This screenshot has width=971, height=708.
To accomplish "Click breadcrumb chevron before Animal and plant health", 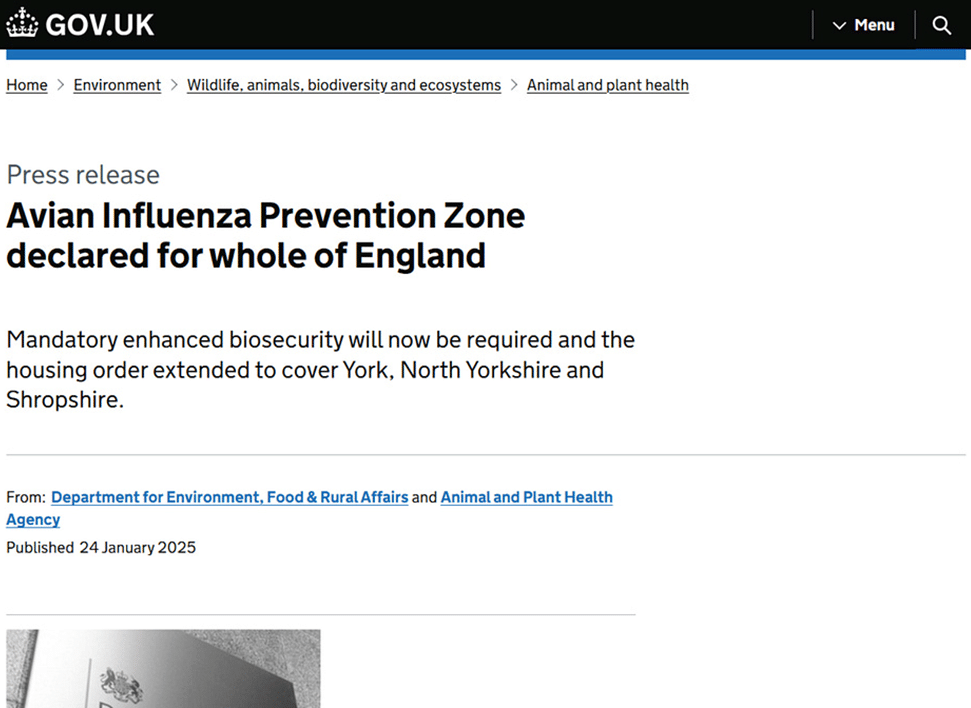I will [514, 85].
